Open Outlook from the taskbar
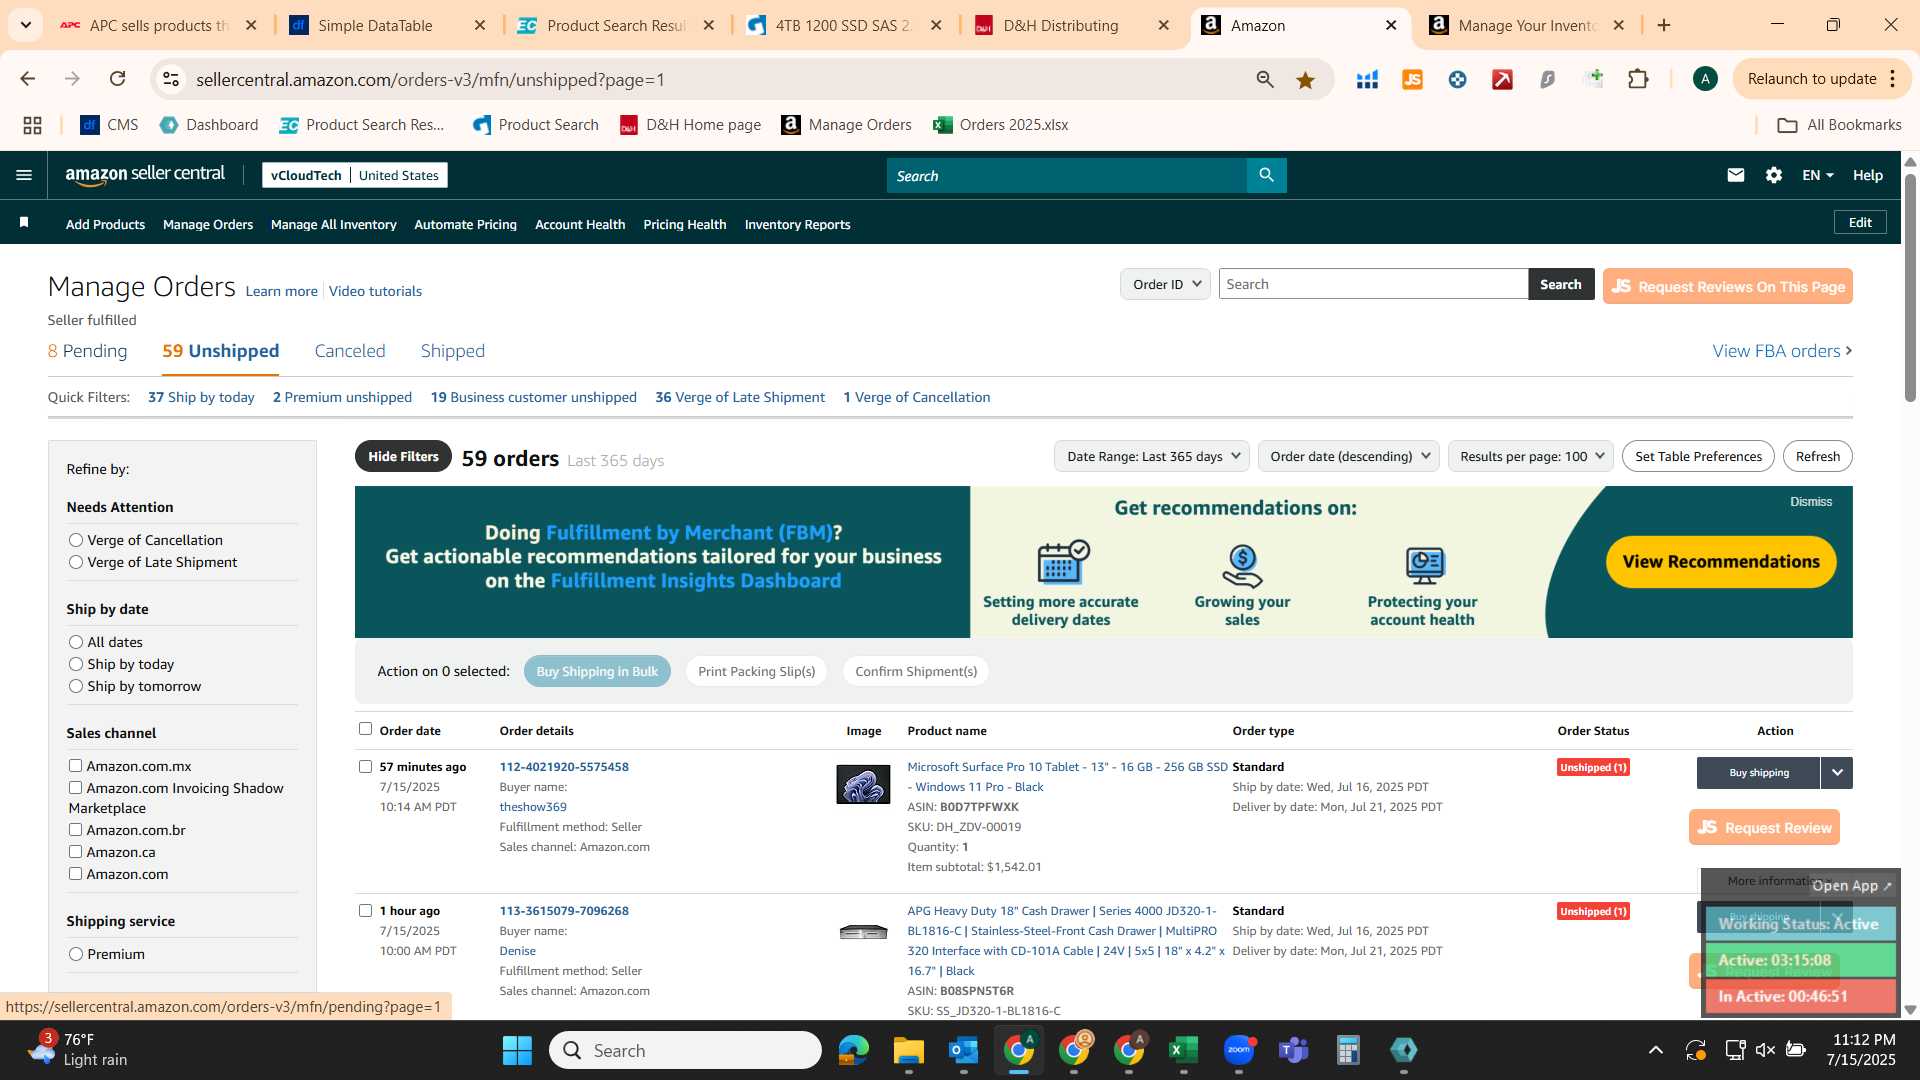The height and width of the screenshot is (1080, 1920). (x=963, y=1050)
